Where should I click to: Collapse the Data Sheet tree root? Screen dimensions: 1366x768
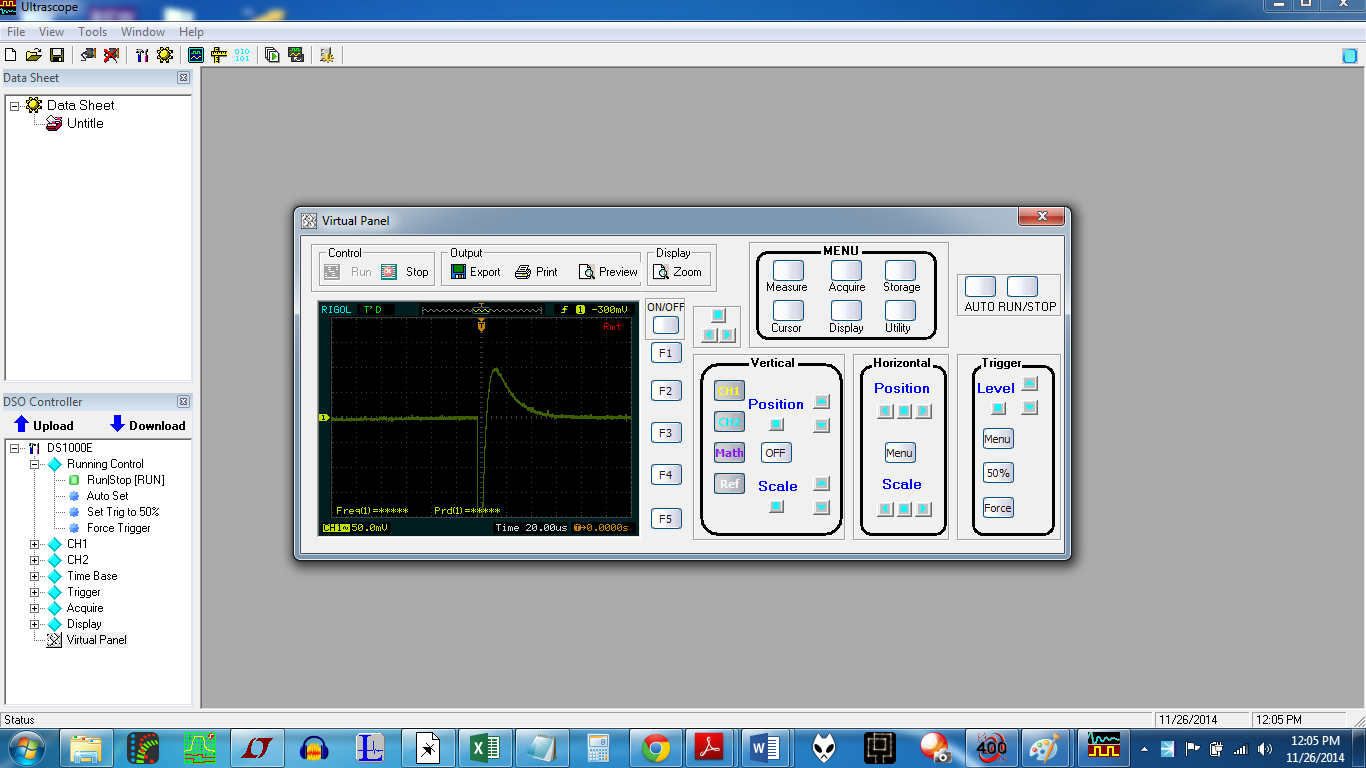15,105
